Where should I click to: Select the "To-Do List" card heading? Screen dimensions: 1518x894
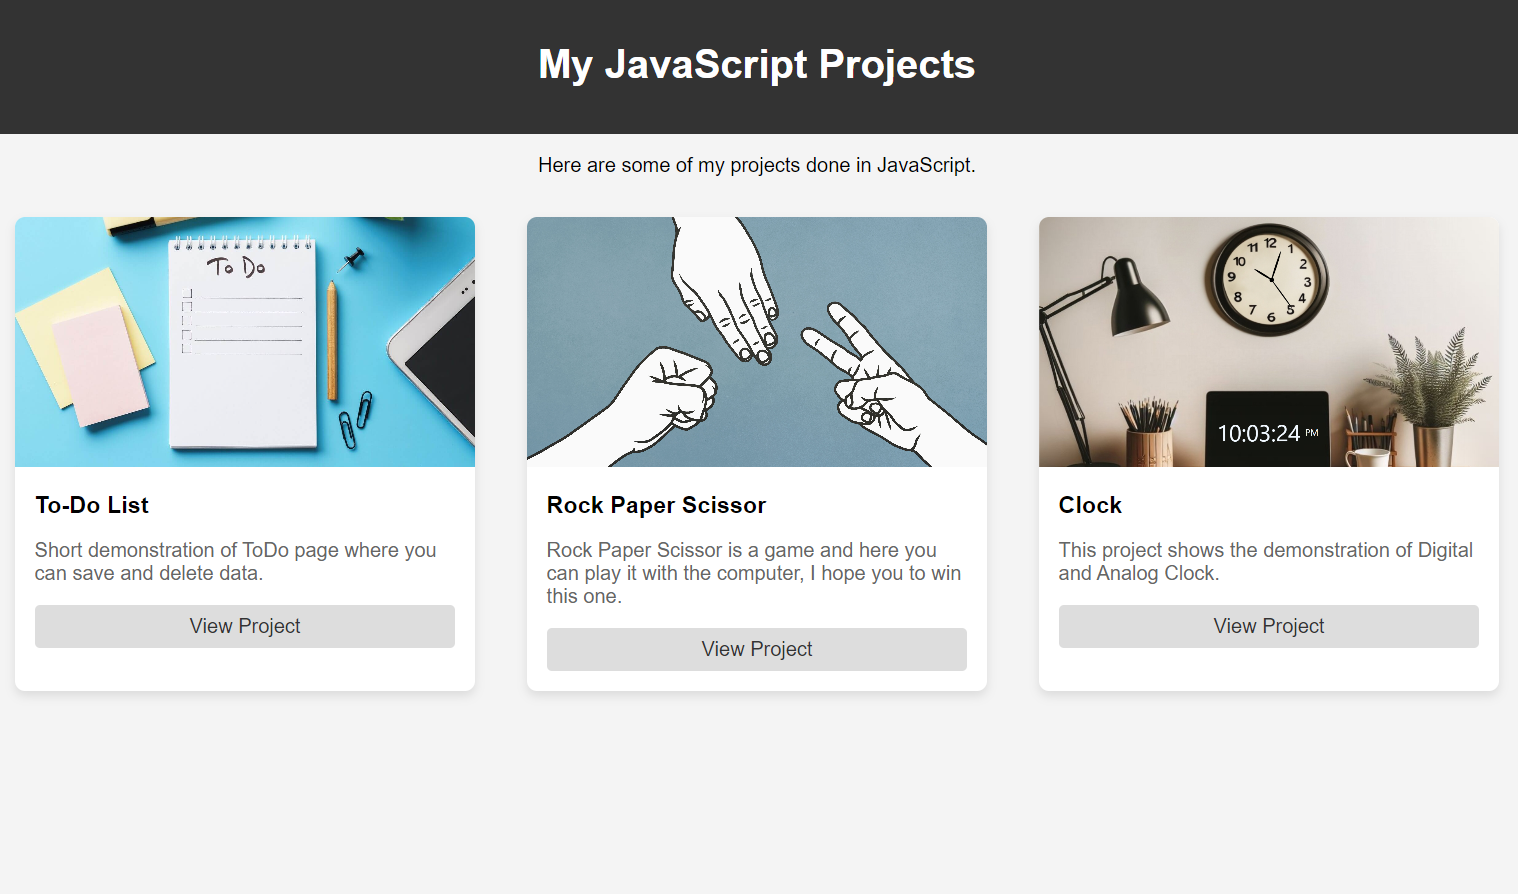[92, 505]
